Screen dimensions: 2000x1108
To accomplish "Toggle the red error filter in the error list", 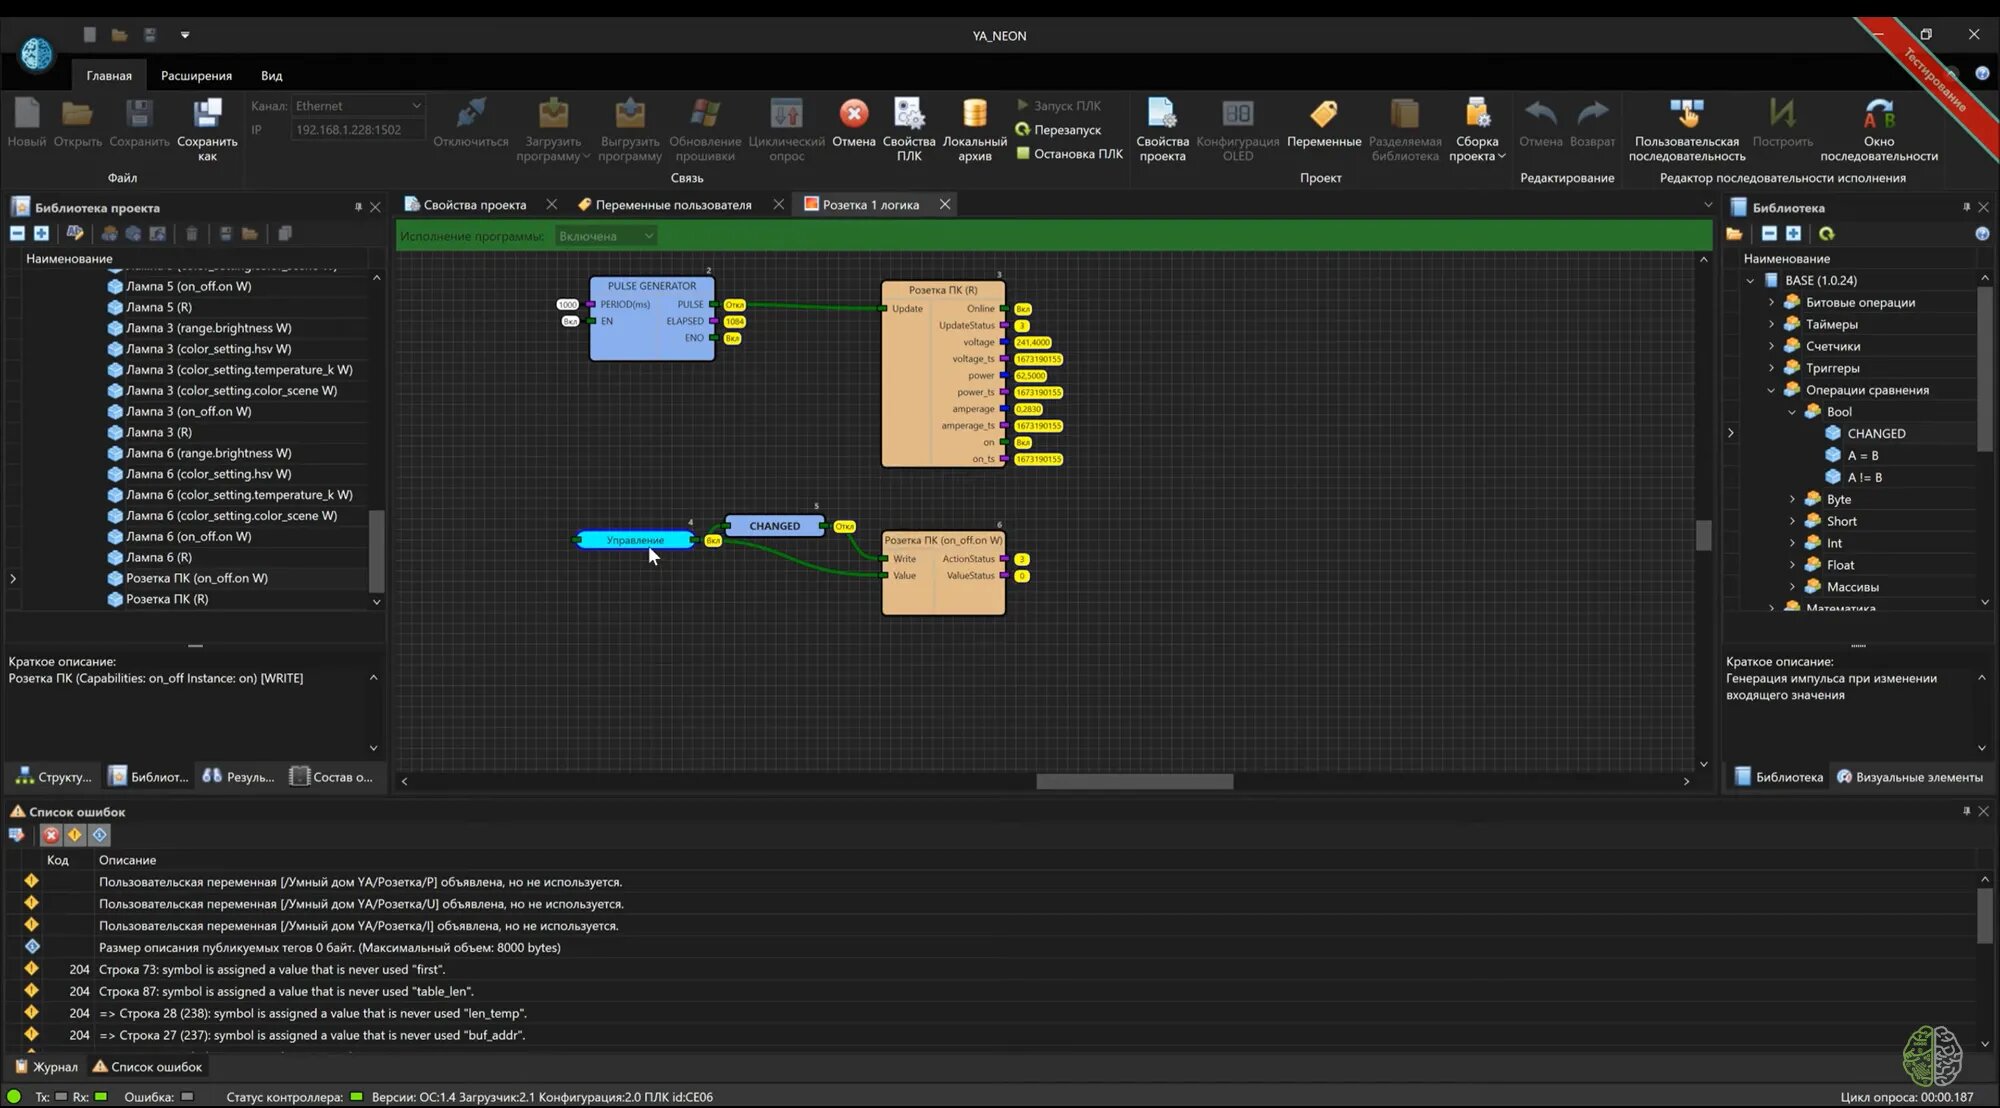I will click(51, 835).
